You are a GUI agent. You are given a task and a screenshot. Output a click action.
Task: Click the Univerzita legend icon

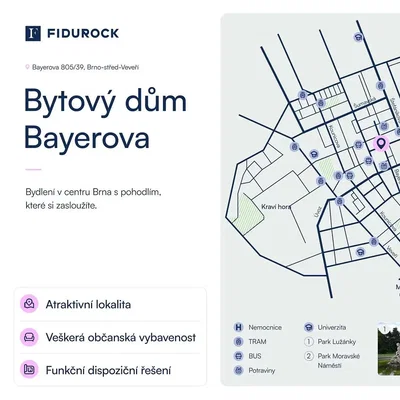pyautogui.click(x=309, y=327)
